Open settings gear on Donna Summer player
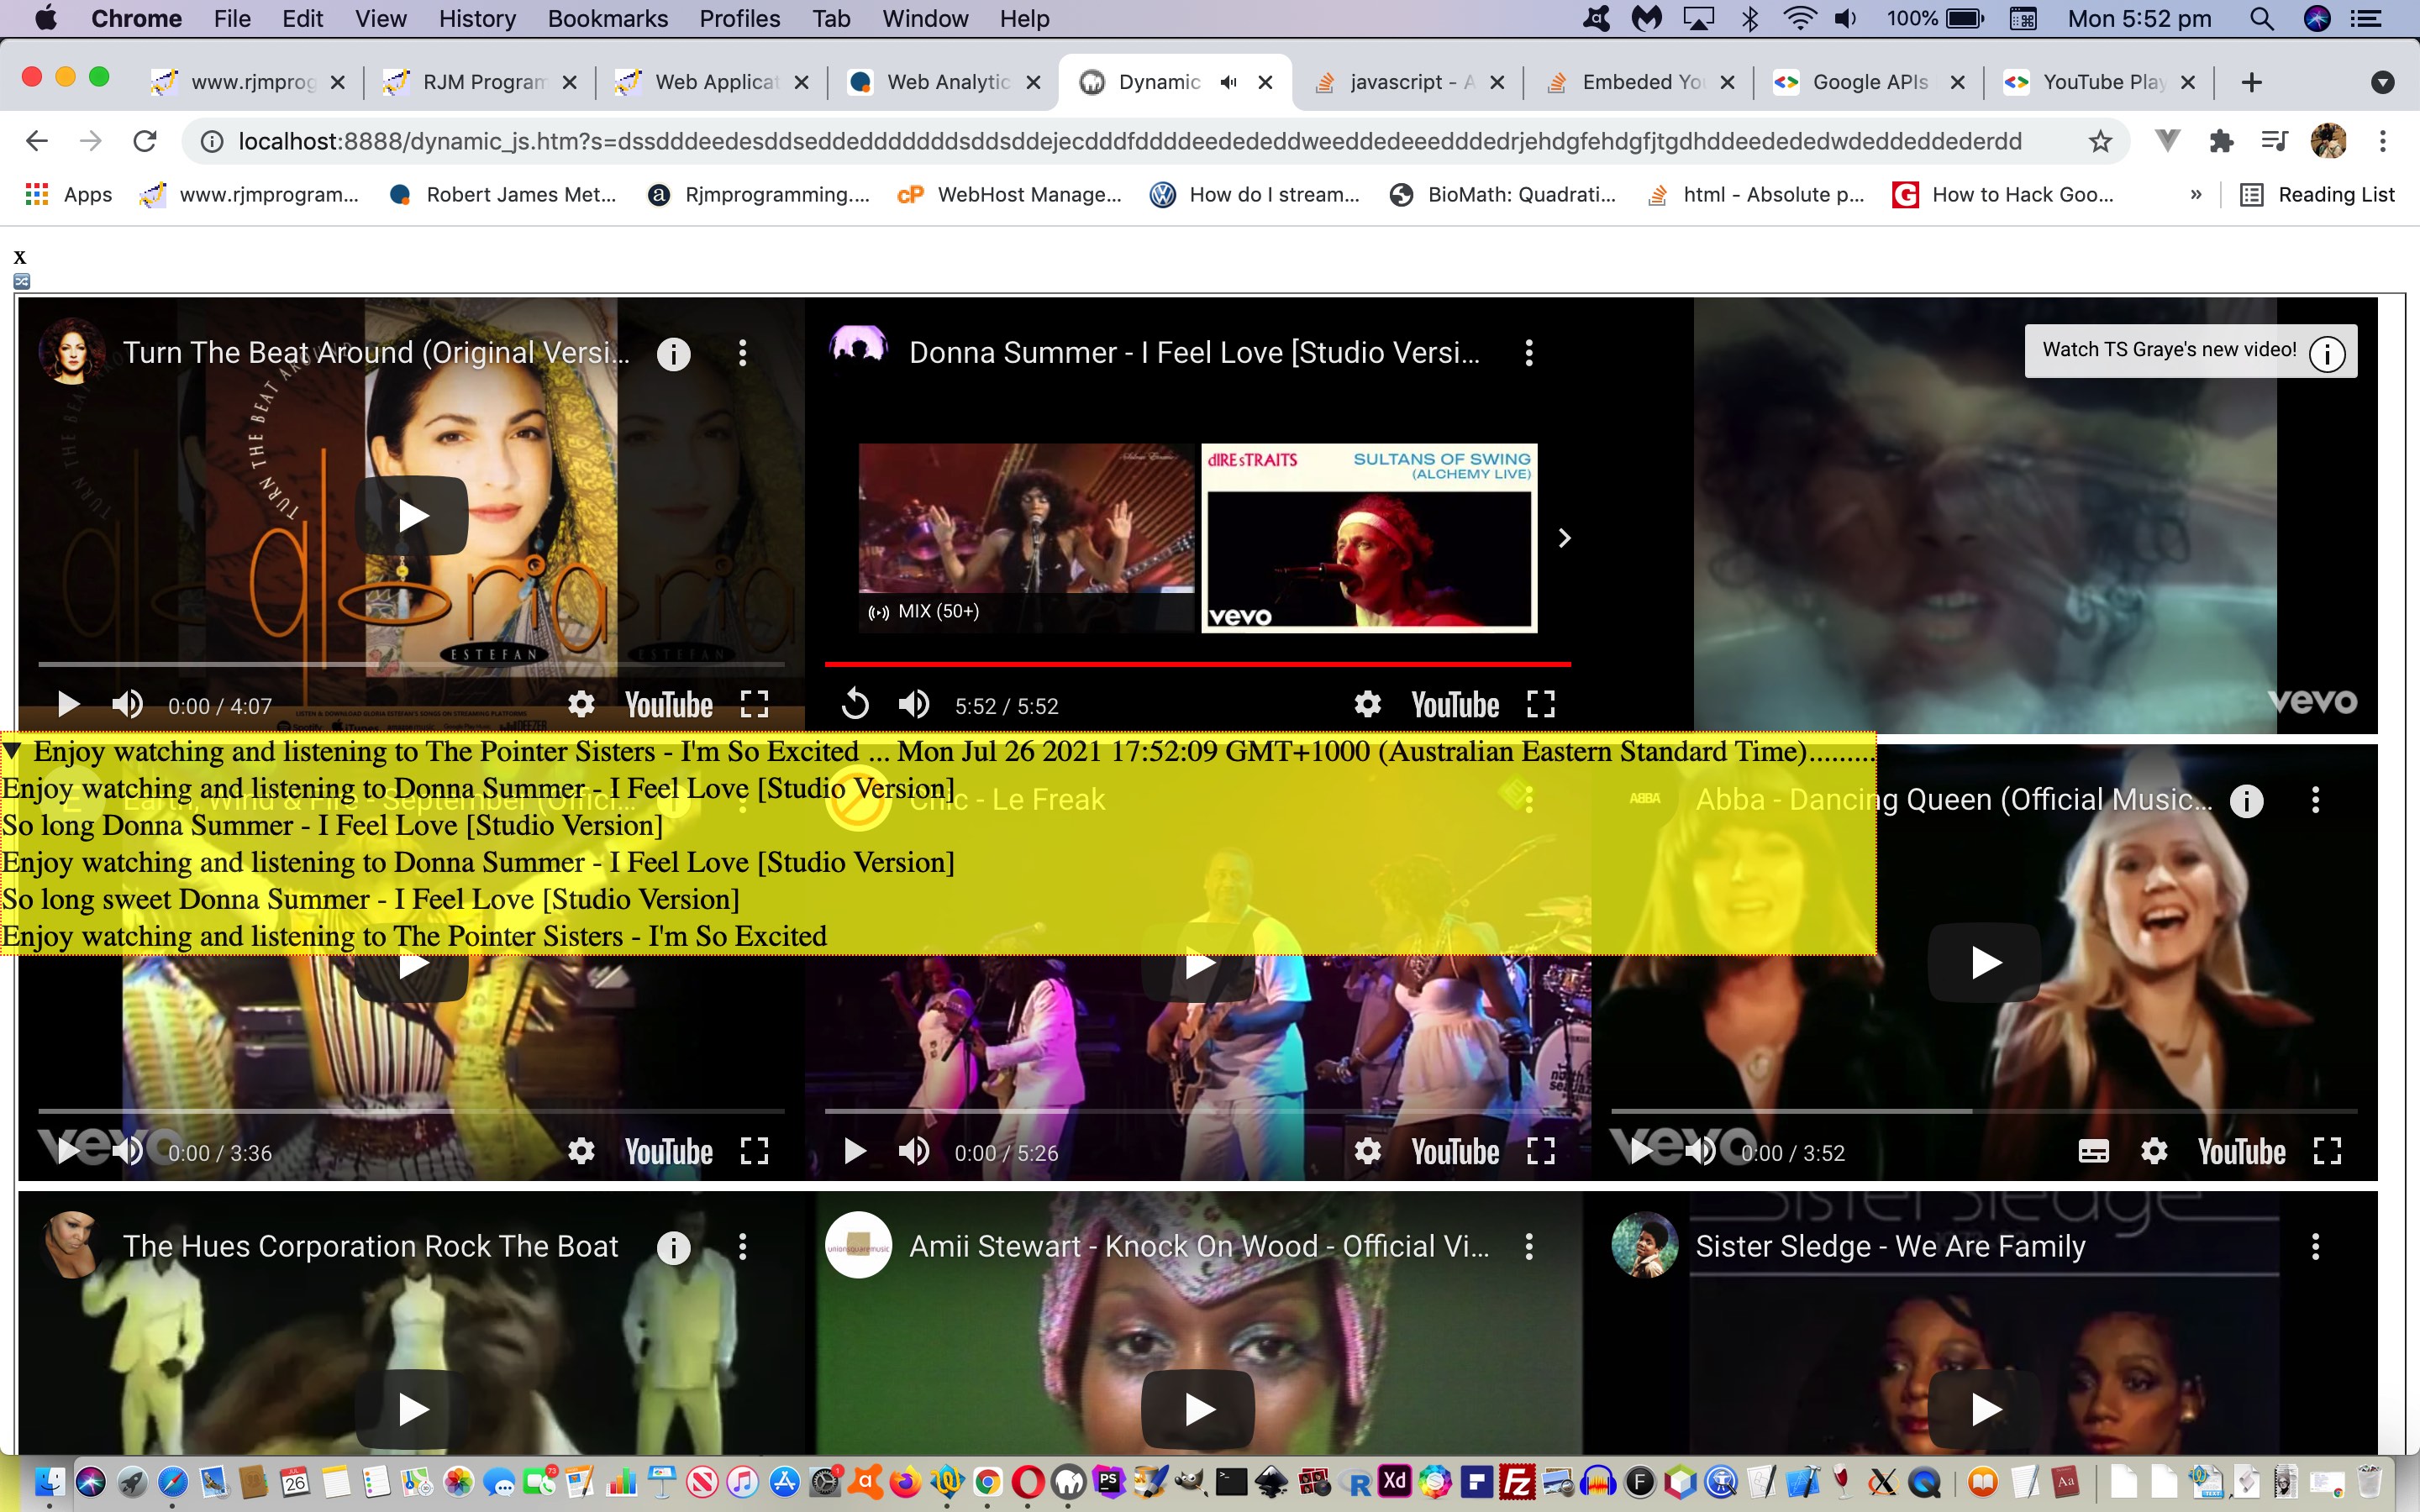The width and height of the screenshot is (2420, 1512). pyautogui.click(x=1368, y=705)
